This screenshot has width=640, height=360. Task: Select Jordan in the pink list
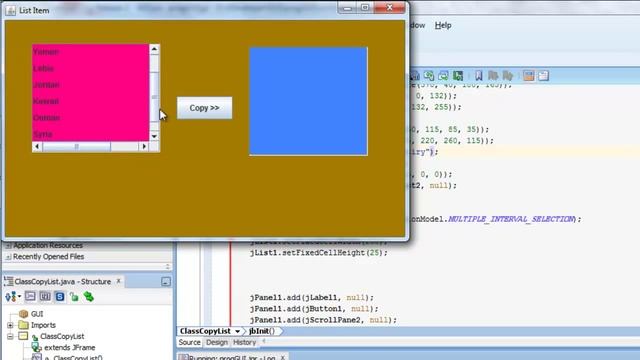coord(90,85)
